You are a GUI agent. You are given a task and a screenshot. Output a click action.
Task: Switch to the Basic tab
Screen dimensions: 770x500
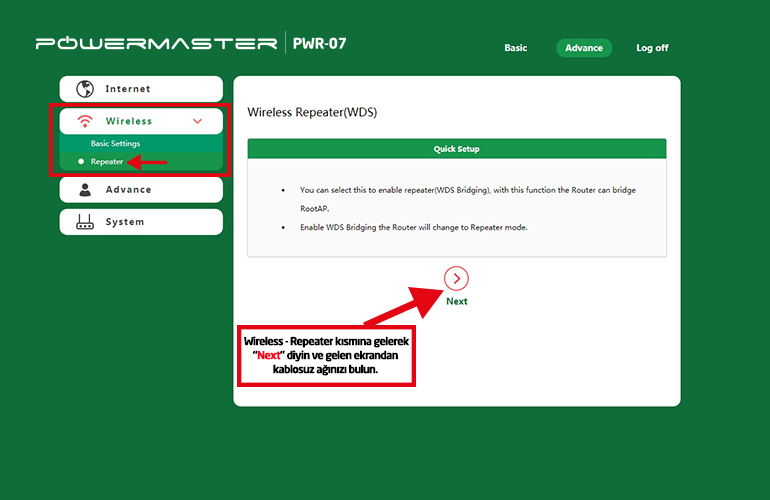coord(515,48)
